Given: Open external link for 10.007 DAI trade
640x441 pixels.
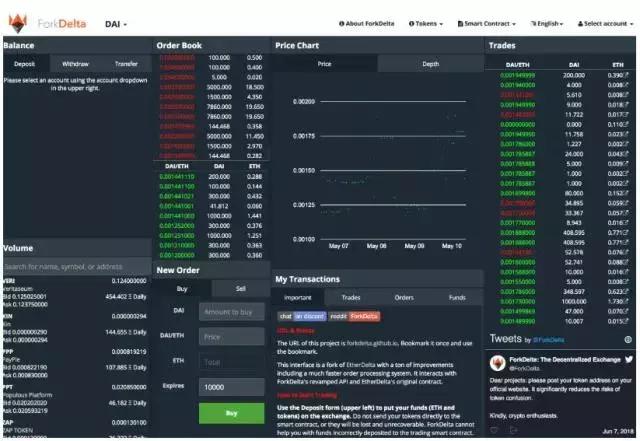Looking at the screenshot, I should click(626, 321).
